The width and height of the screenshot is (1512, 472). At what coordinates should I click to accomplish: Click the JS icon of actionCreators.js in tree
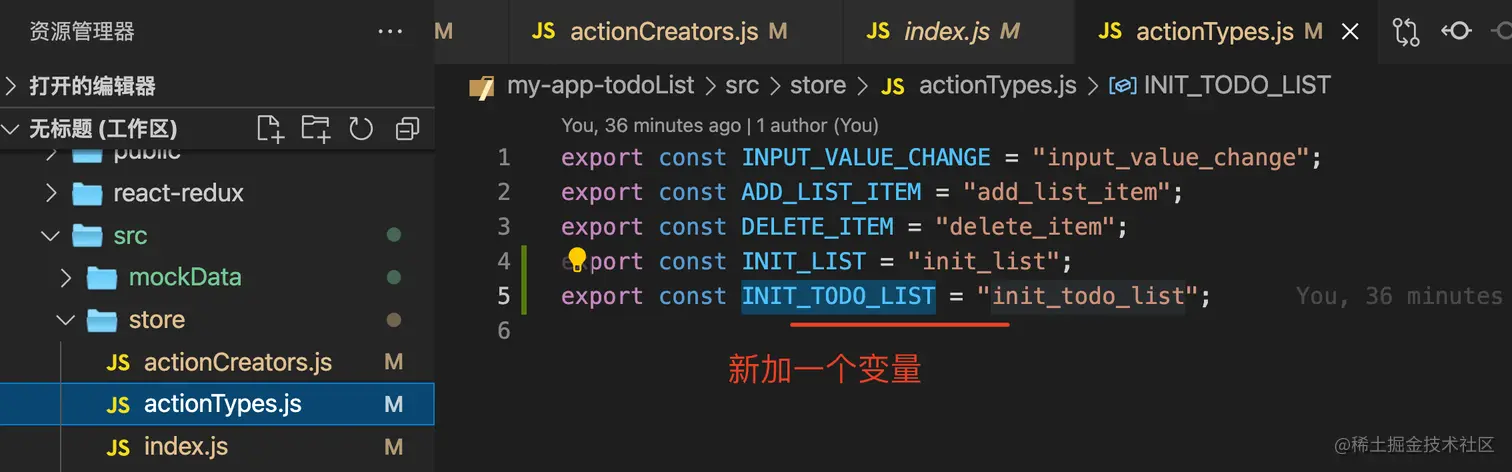point(118,362)
